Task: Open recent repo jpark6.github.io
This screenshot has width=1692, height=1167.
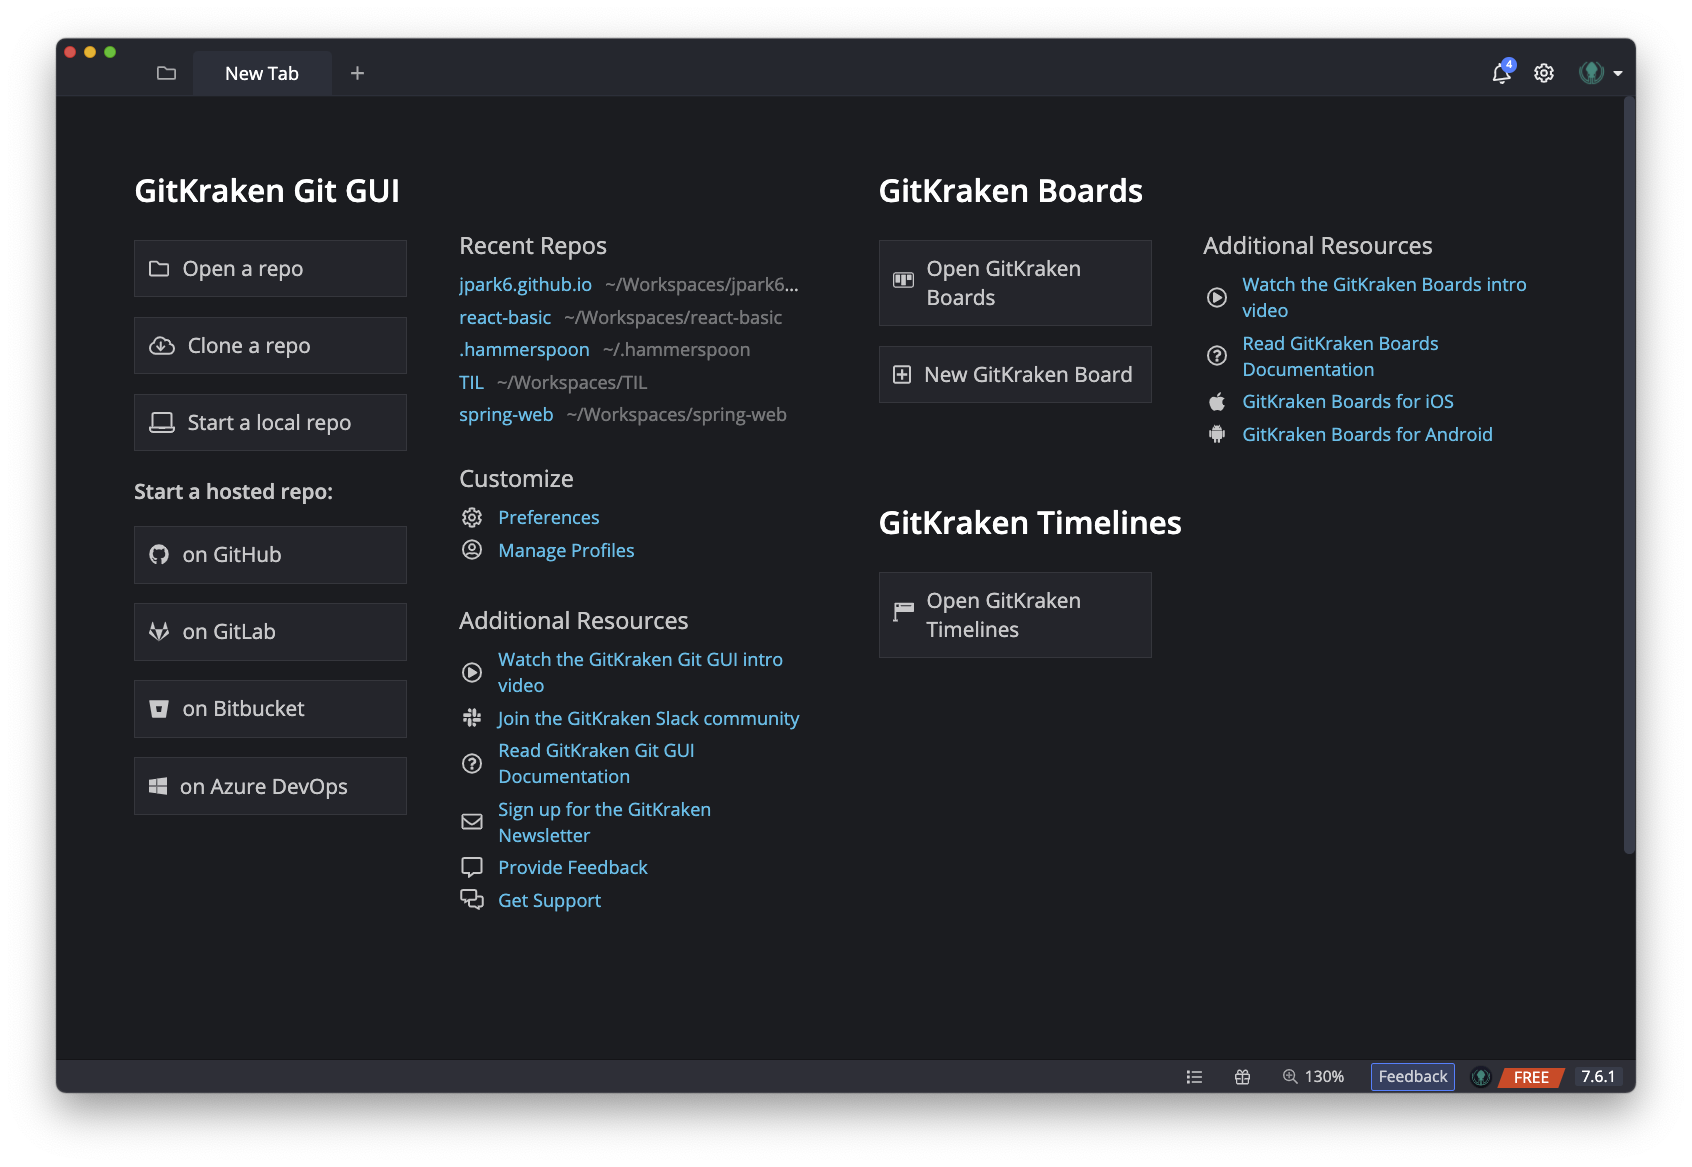Action: (525, 285)
